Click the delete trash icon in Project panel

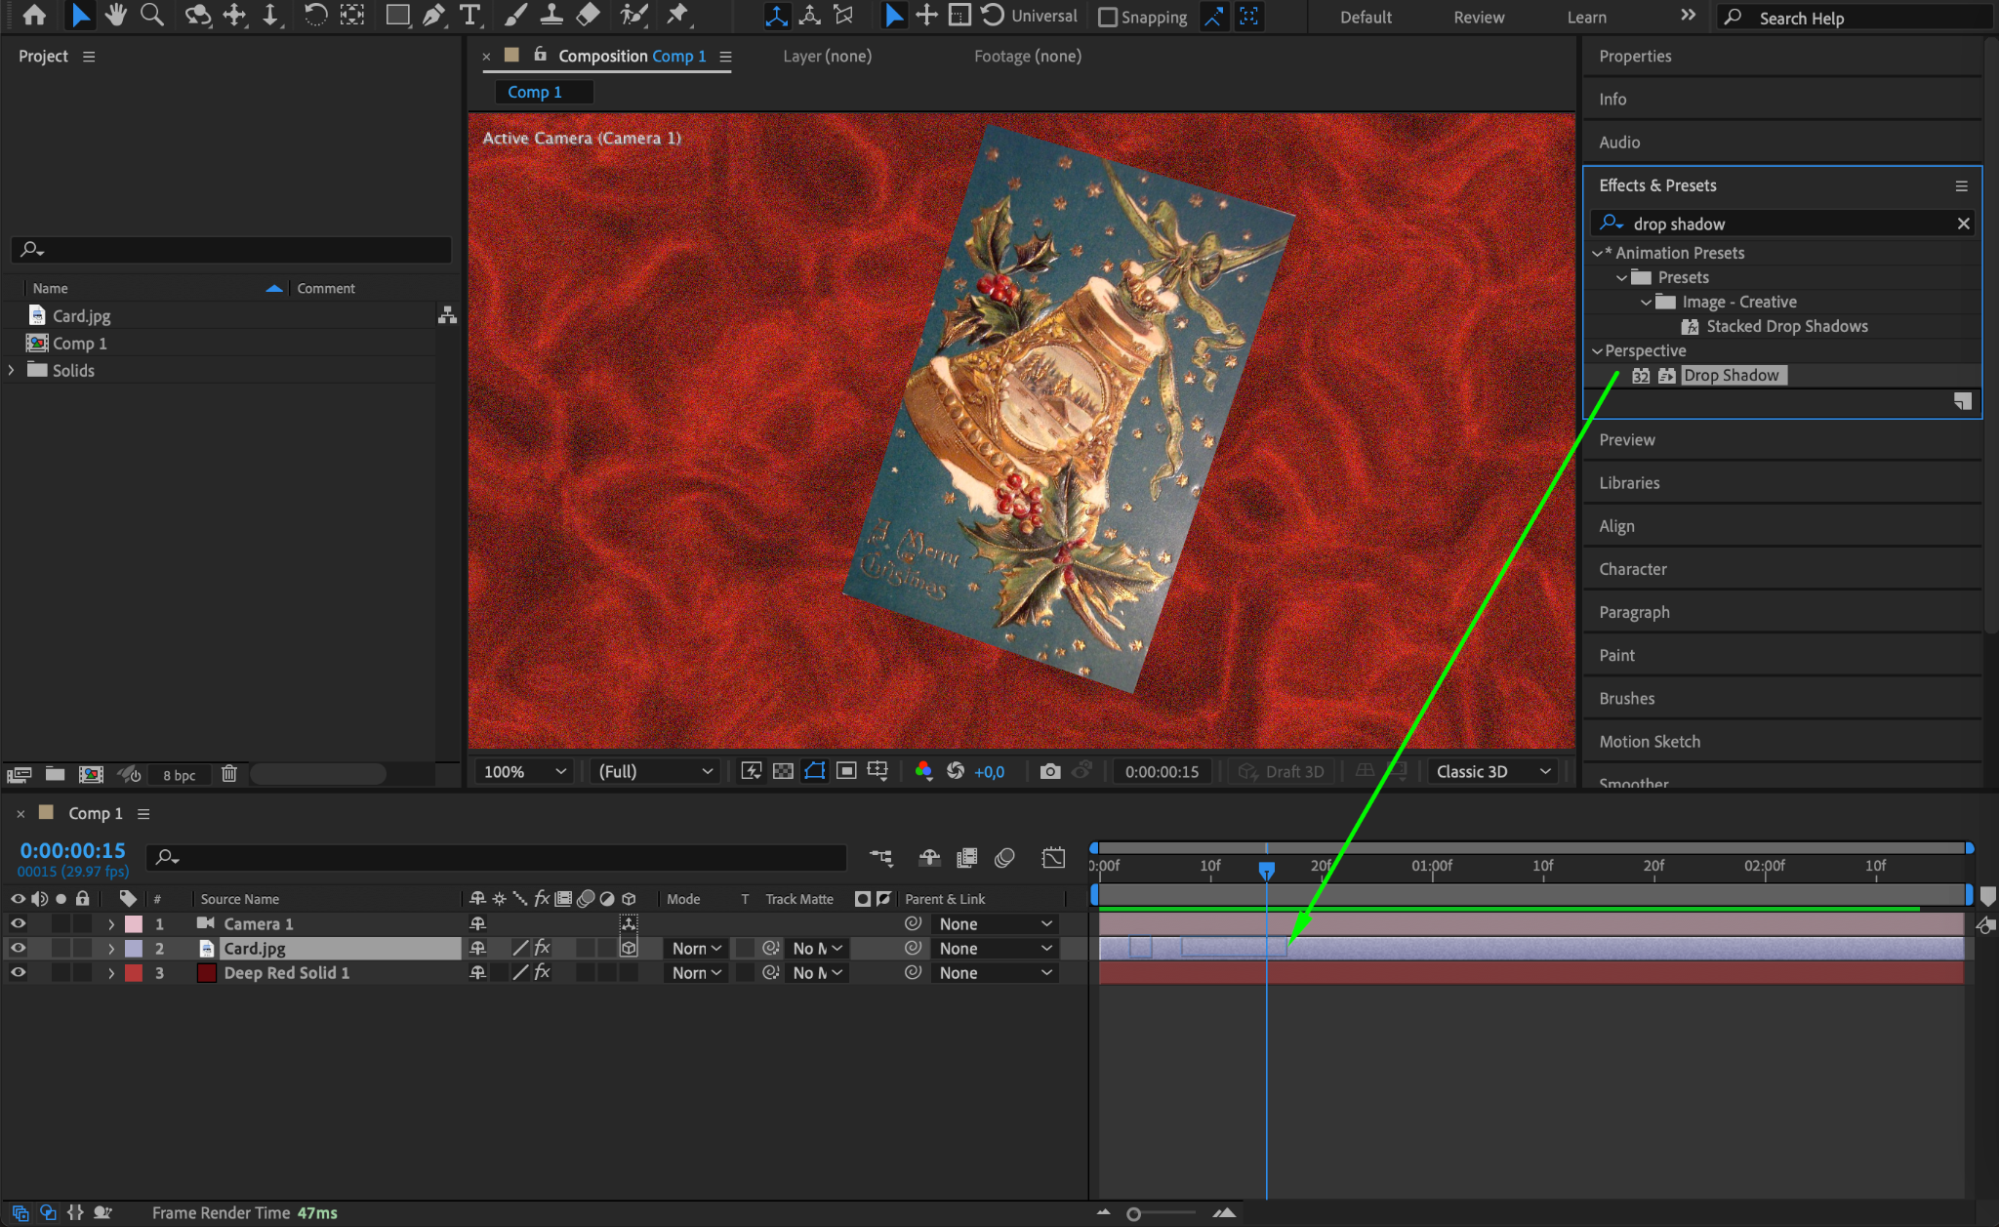click(x=229, y=774)
